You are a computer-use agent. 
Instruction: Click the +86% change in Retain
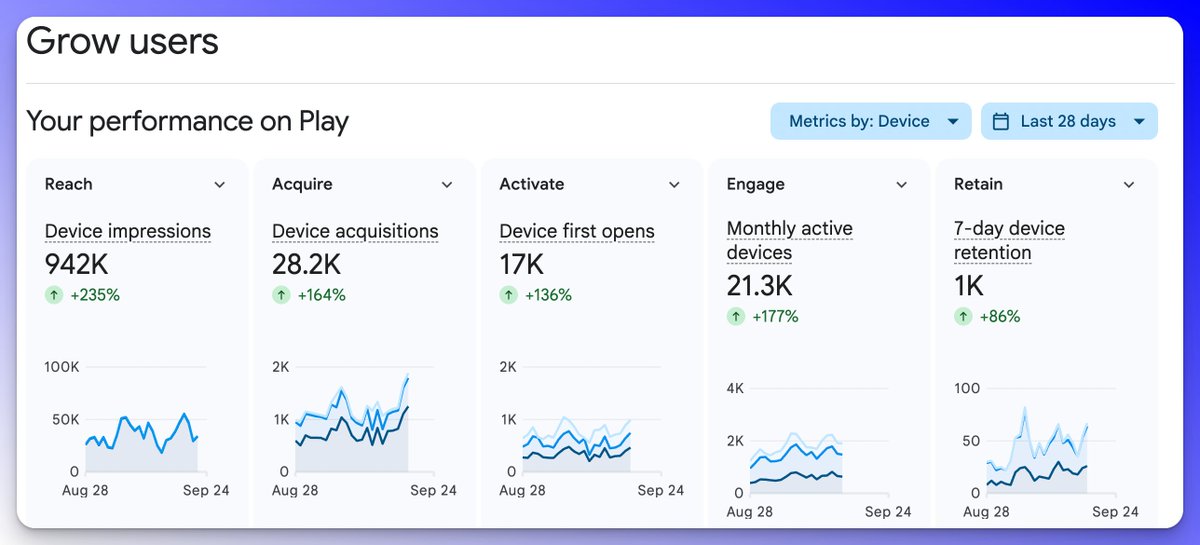999,316
